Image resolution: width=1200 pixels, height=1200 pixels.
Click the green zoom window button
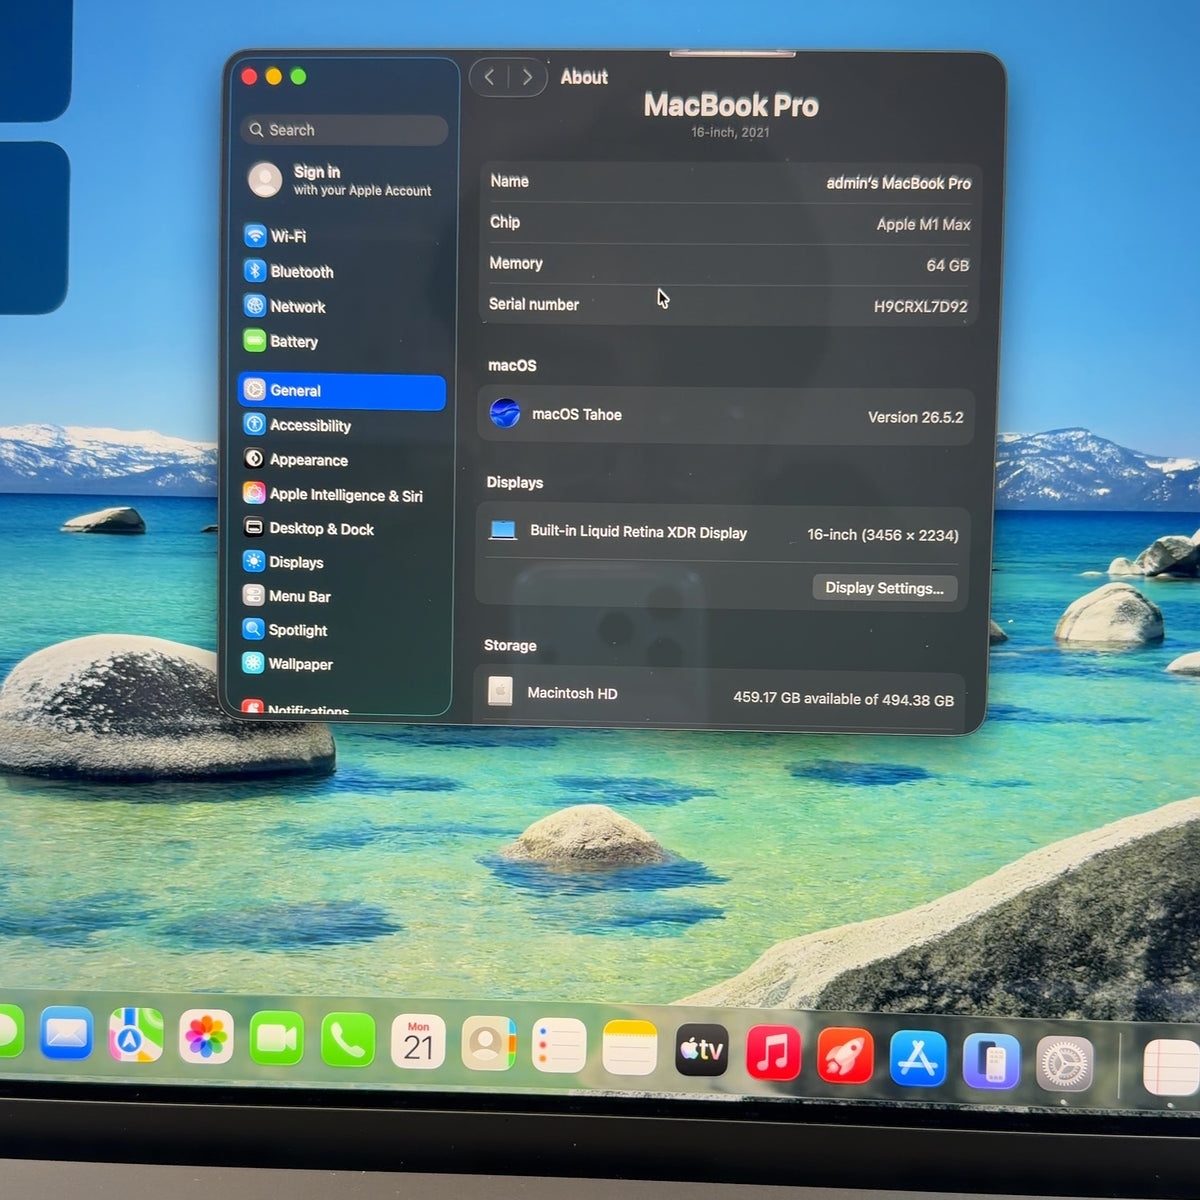[x=298, y=77]
